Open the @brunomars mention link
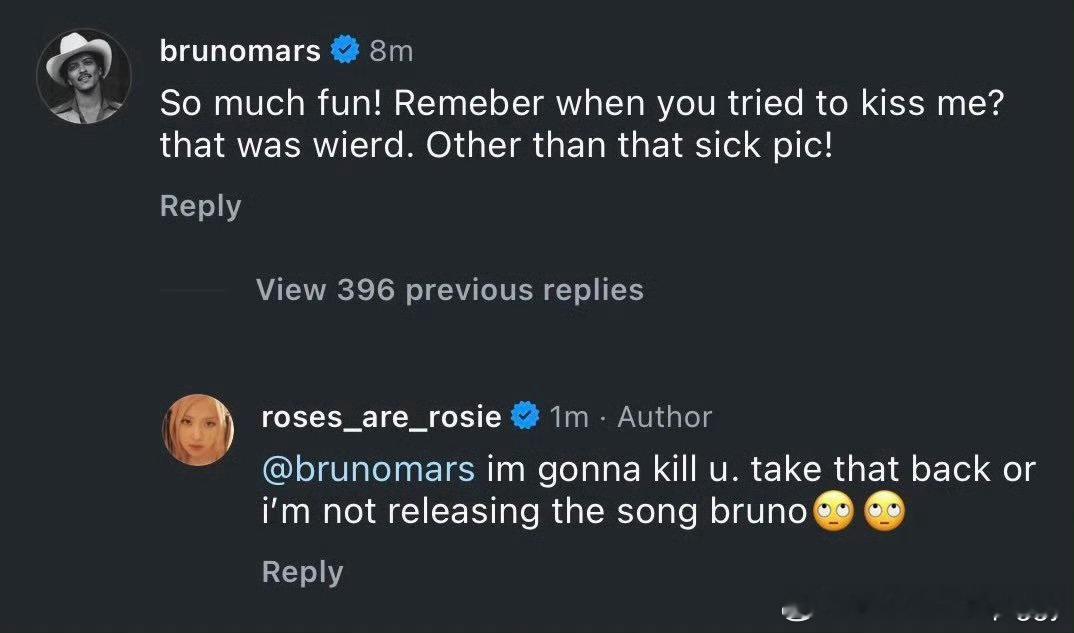The image size is (1074, 633). [x=368, y=470]
